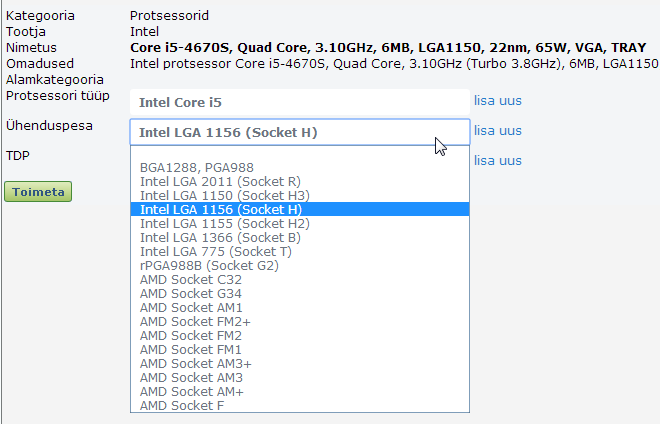Choose AMD Socket FM2+ option
The height and width of the screenshot is (424, 660).
[300, 321]
